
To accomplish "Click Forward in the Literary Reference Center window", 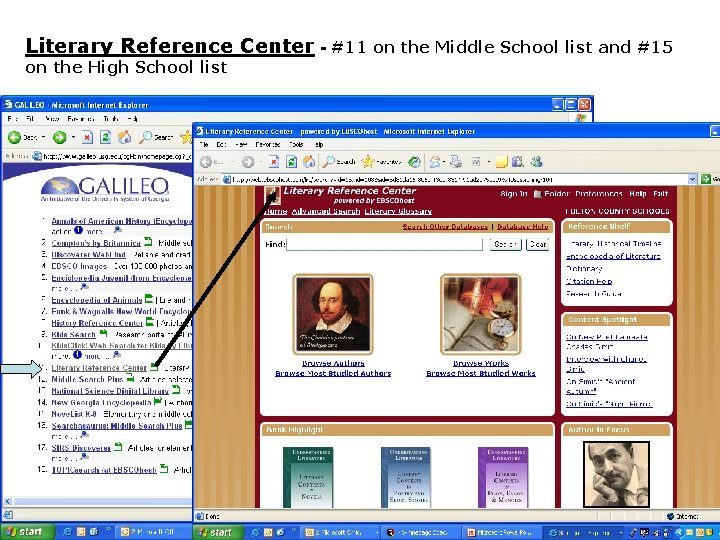I will 248,162.
